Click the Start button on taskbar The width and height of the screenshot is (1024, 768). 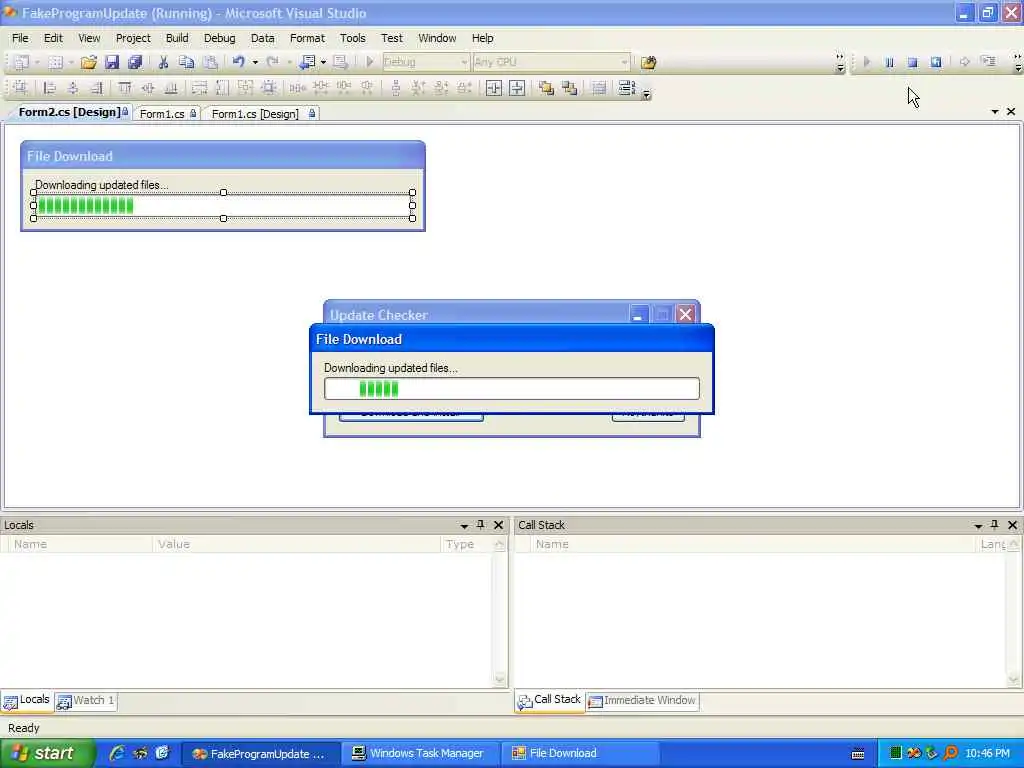pyautogui.click(x=47, y=753)
